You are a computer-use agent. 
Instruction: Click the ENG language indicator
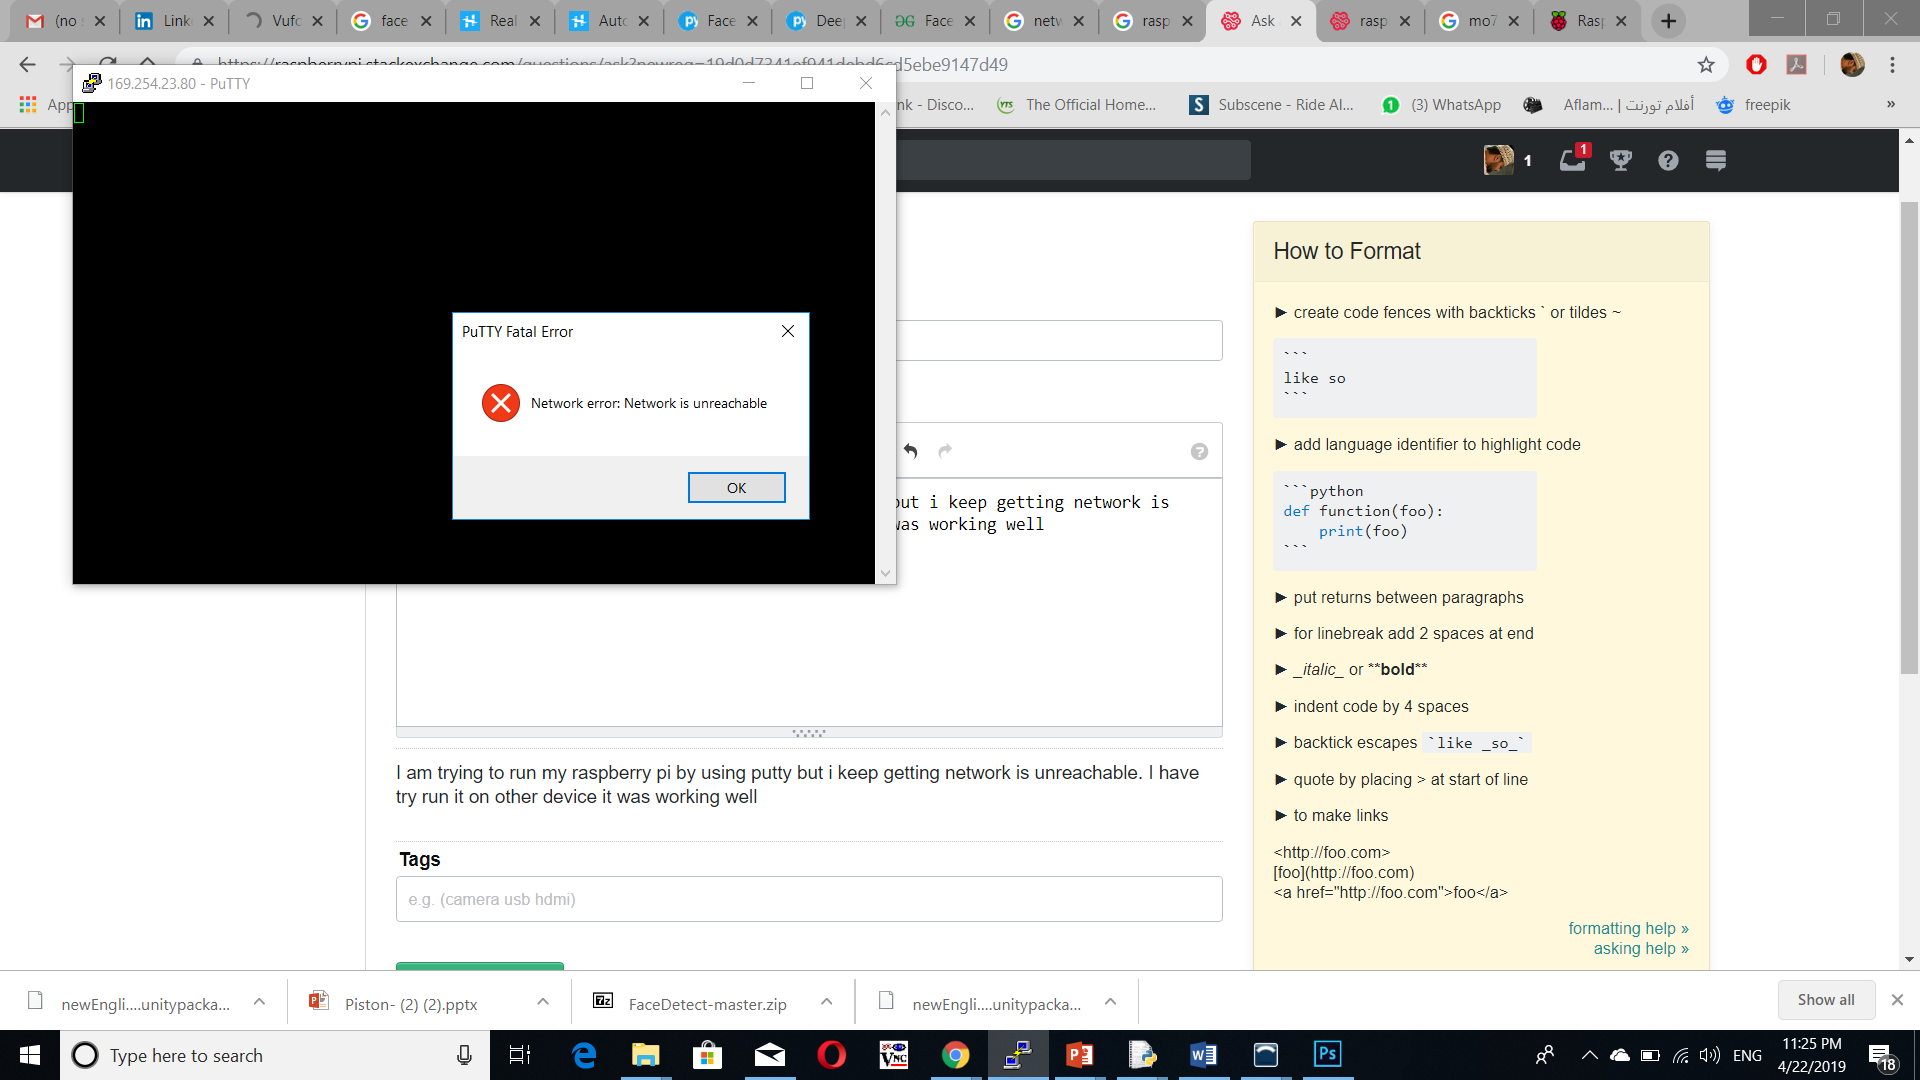coord(1753,1055)
